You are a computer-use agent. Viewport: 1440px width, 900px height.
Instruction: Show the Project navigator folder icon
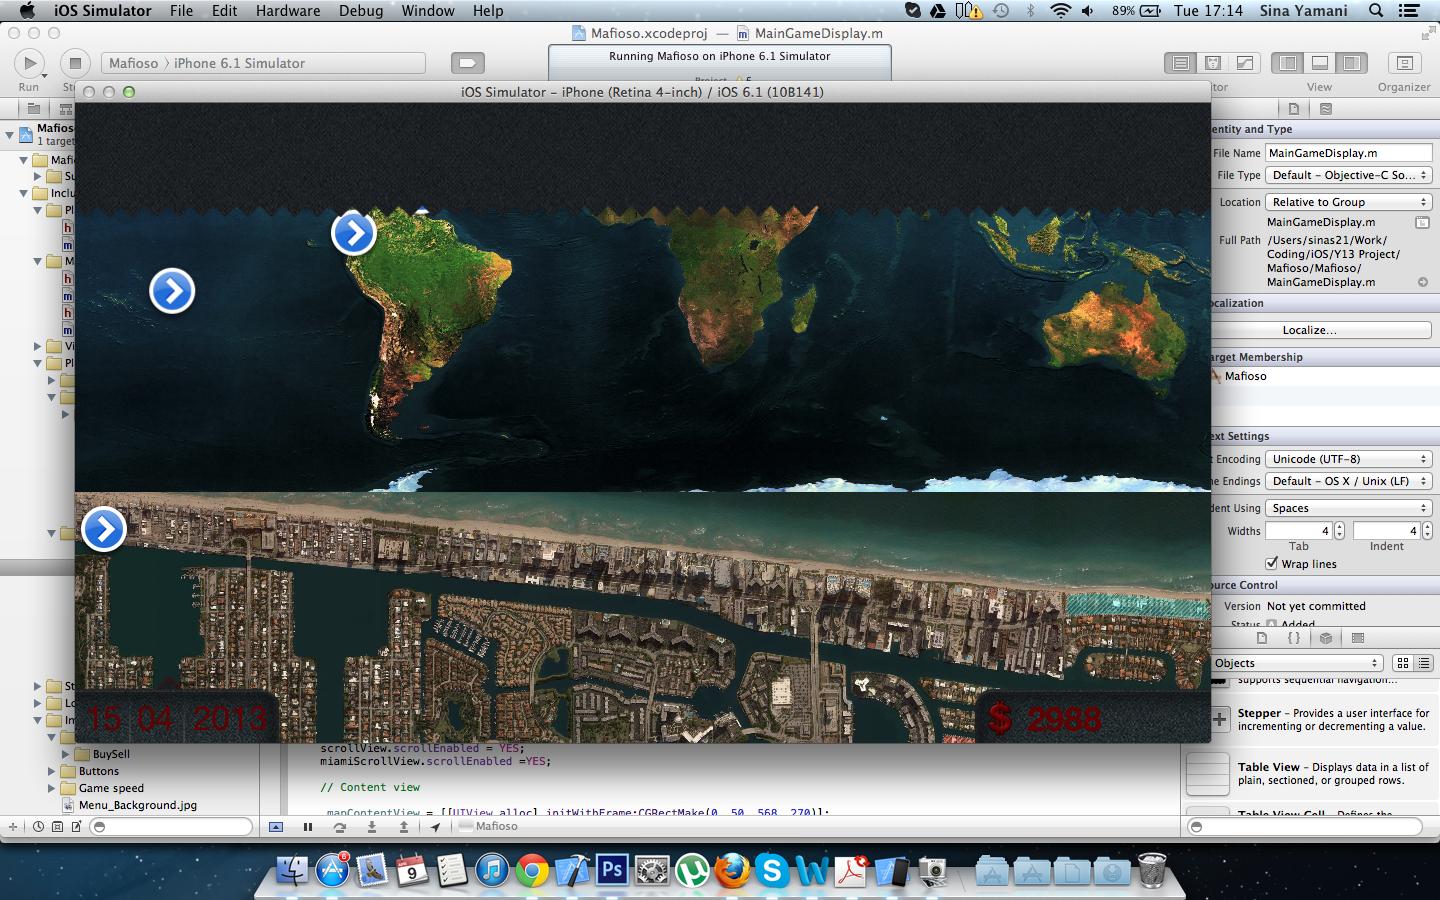click(33, 108)
